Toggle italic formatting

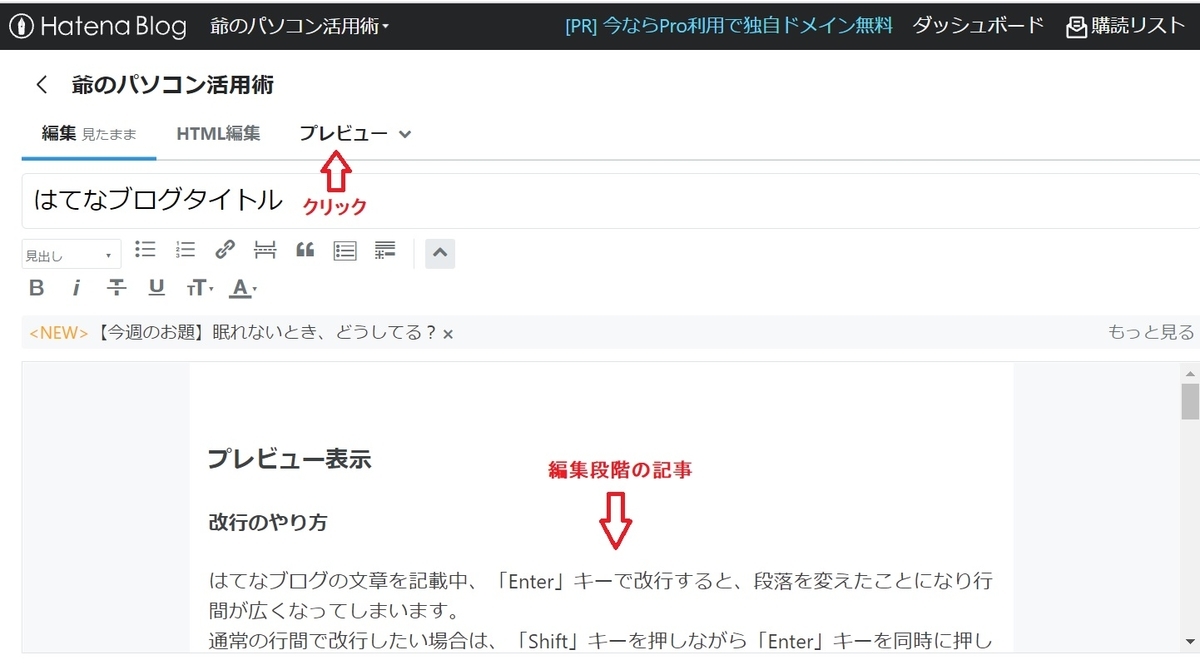click(x=77, y=288)
